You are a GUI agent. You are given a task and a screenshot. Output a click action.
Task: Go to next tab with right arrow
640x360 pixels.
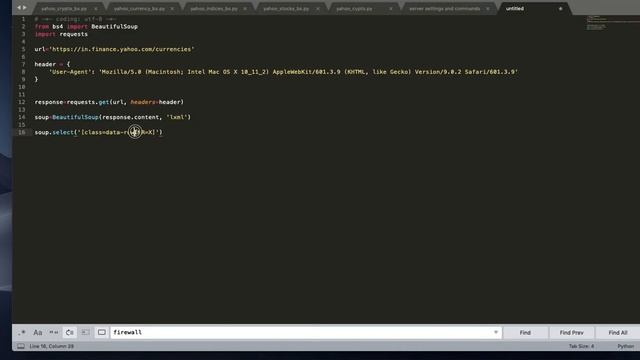24,8
